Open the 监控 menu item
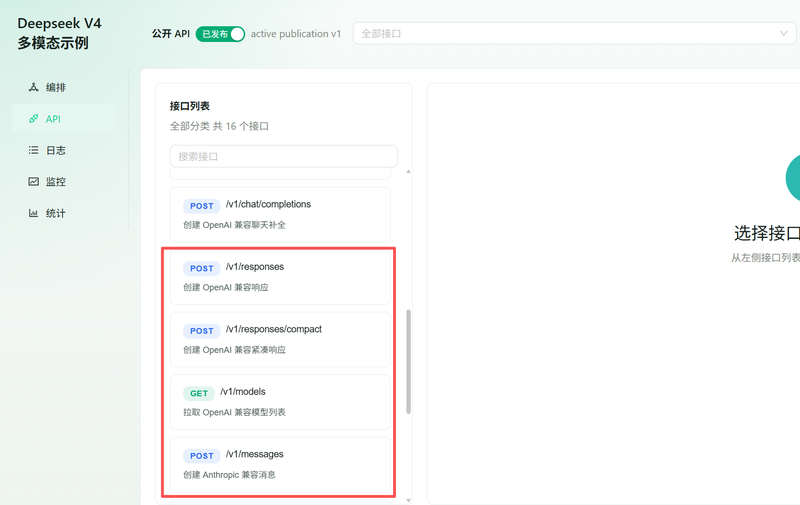This screenshot has width=800, height=505. (x=64, y=182)
